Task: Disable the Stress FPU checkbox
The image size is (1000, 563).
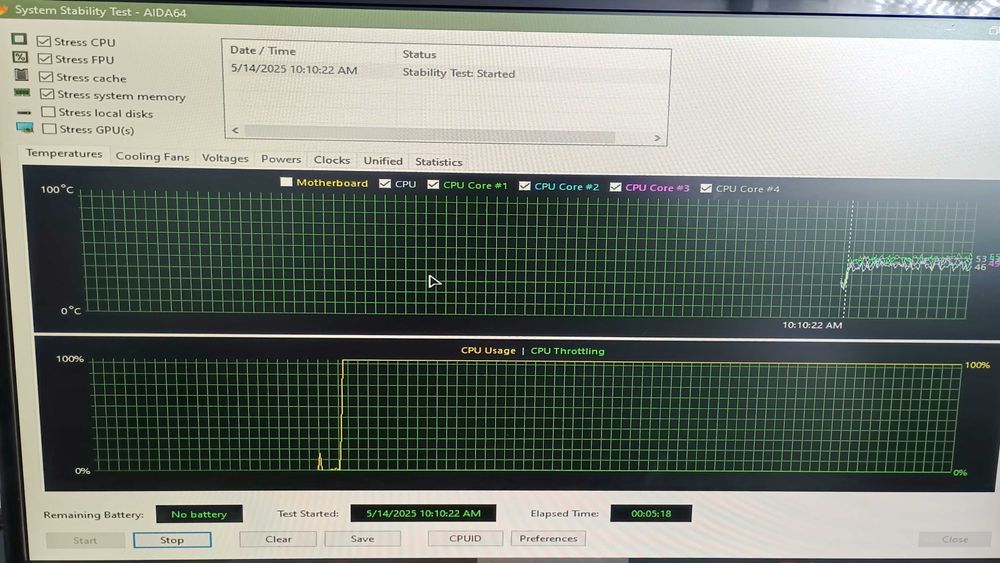Action: pos(45,59)
